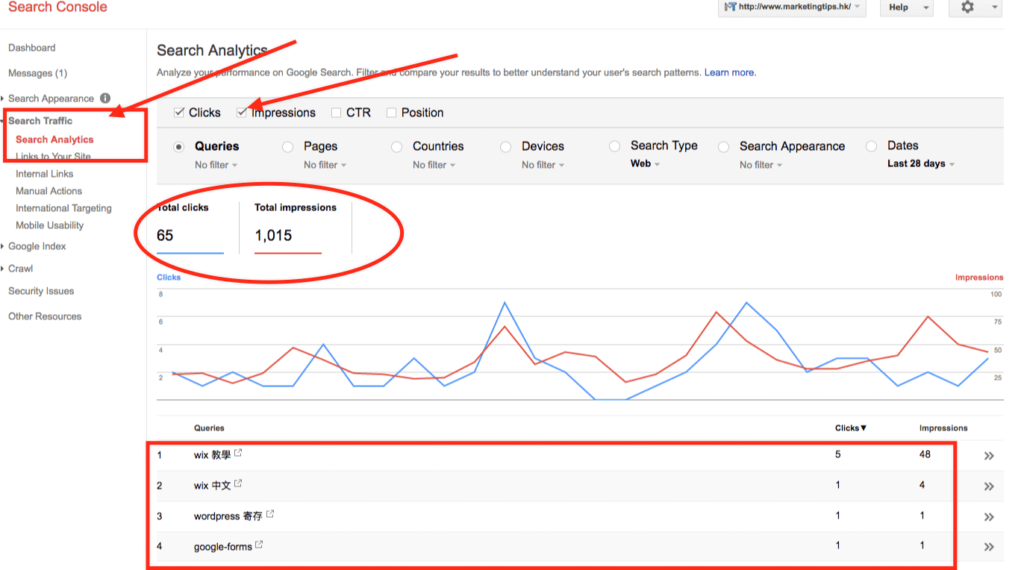Click the wordpress 寄存 query text
Viewport: 1024px width, 570px height.
pos(228,516)
